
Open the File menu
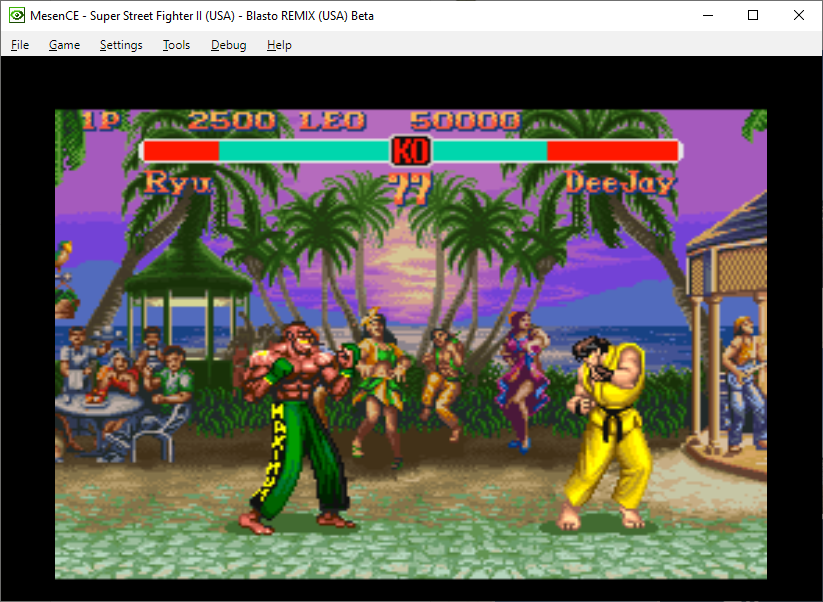point(20,45)
